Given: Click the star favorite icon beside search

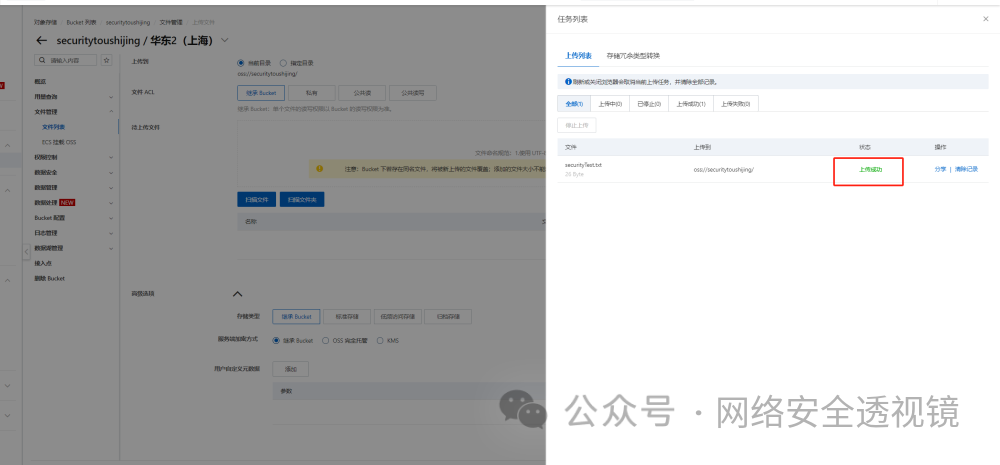Looking at the screenshot, I should [x=107, y=60].
